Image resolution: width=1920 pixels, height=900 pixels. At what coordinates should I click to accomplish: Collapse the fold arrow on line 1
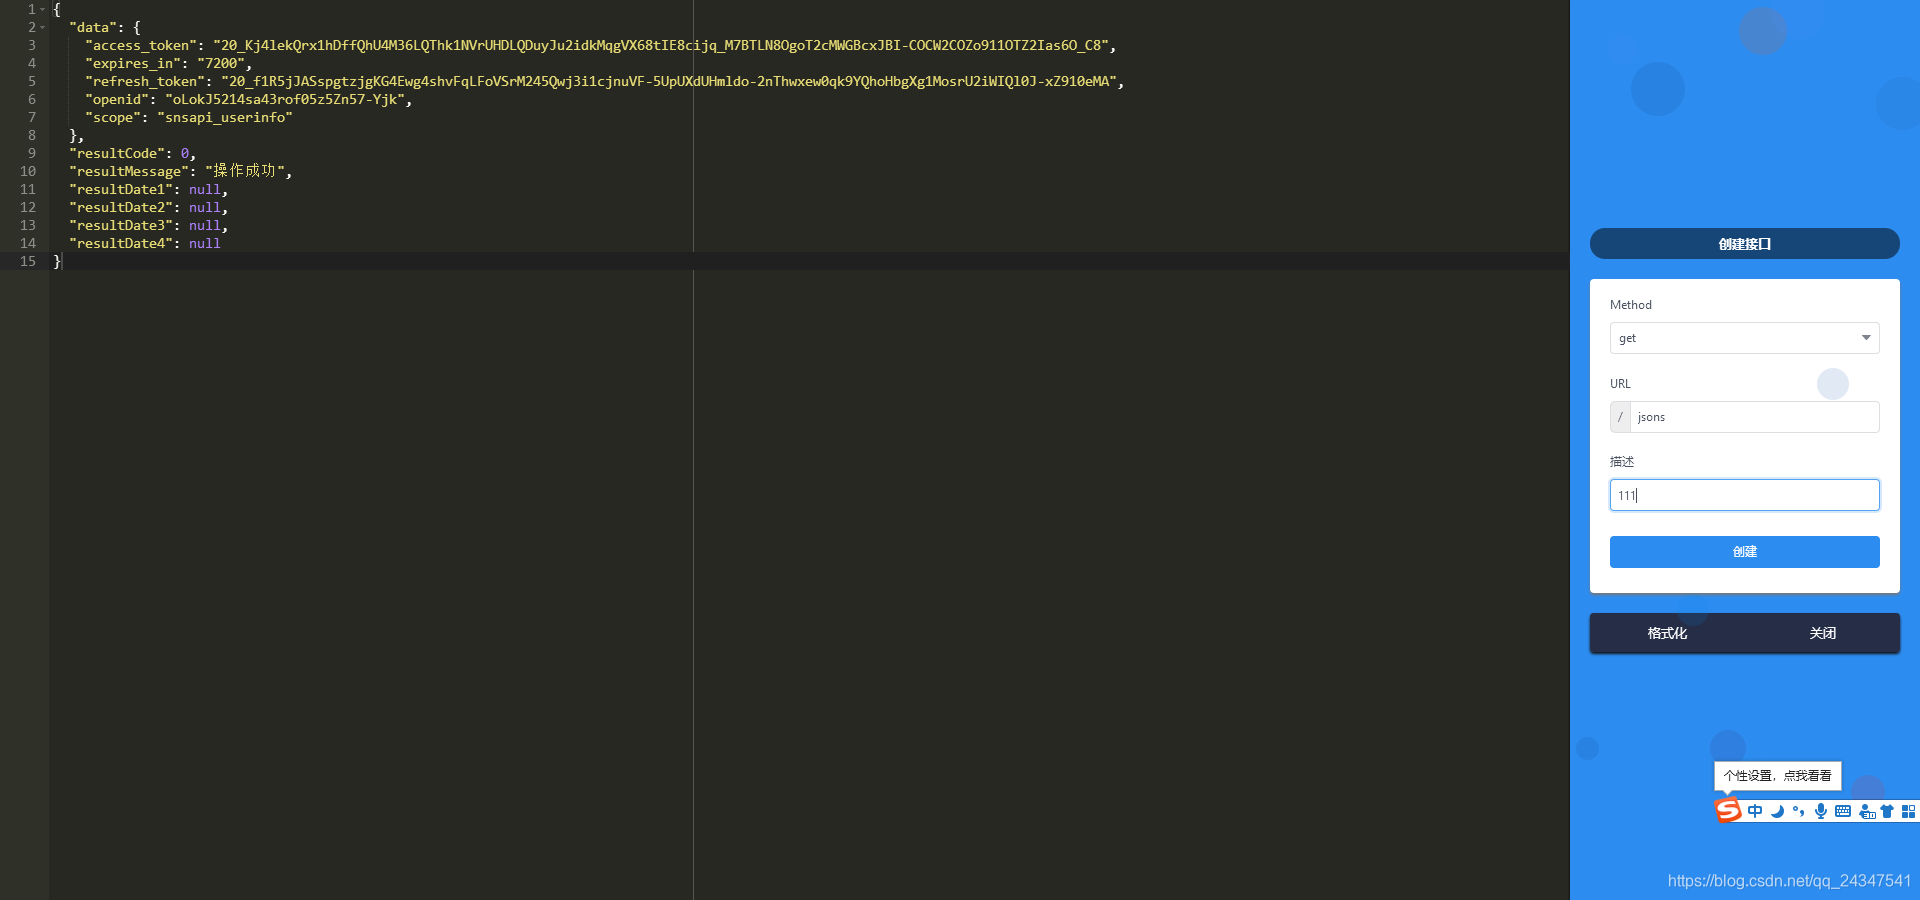[43, 10]
